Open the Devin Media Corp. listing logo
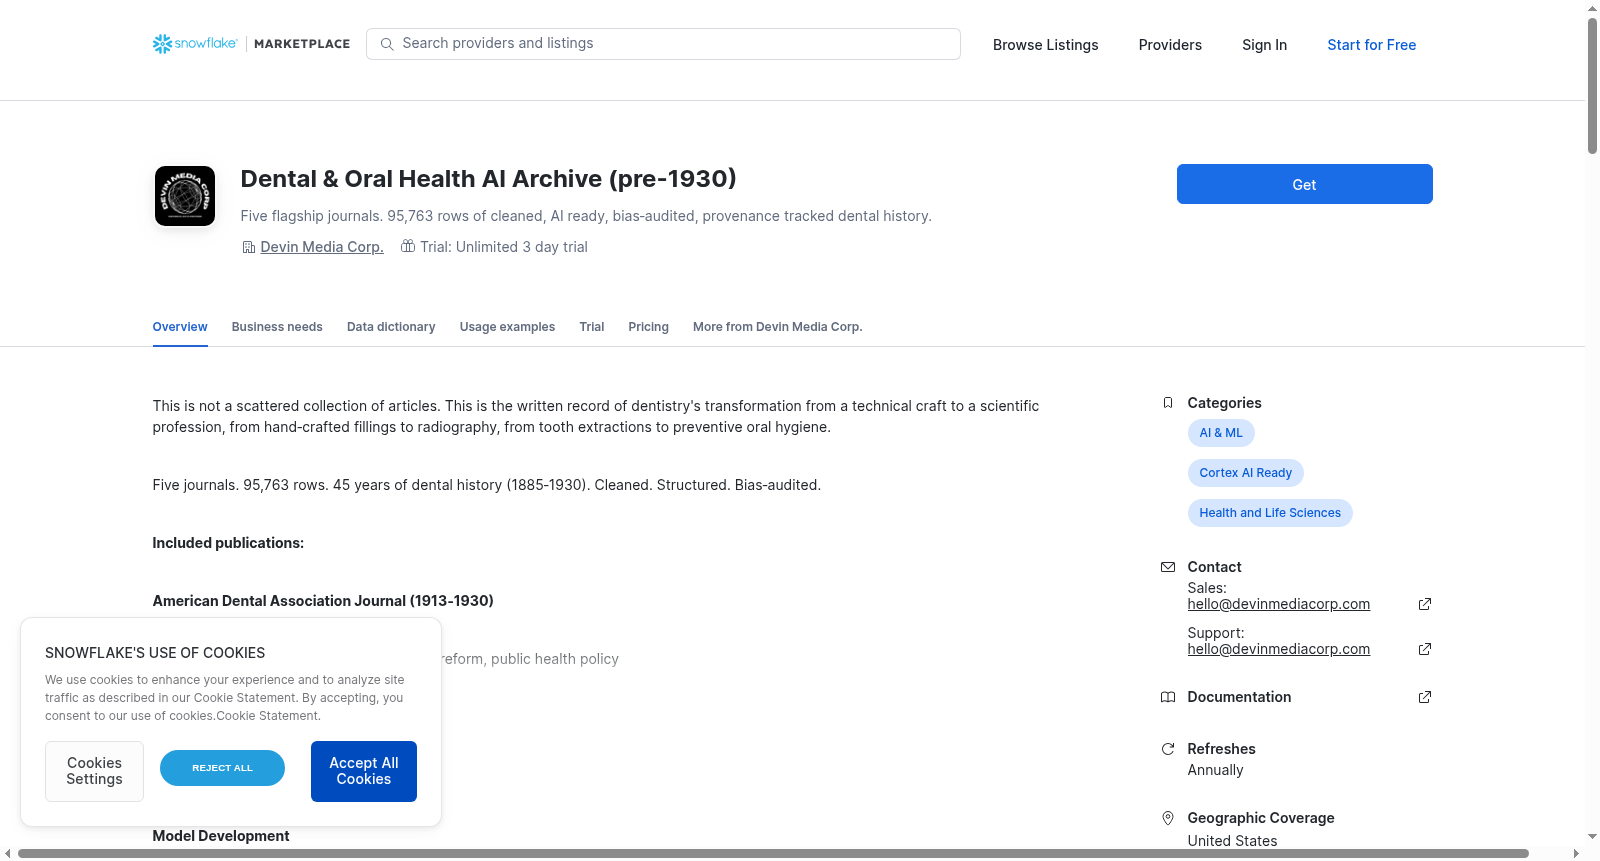 tap(185, 196)
